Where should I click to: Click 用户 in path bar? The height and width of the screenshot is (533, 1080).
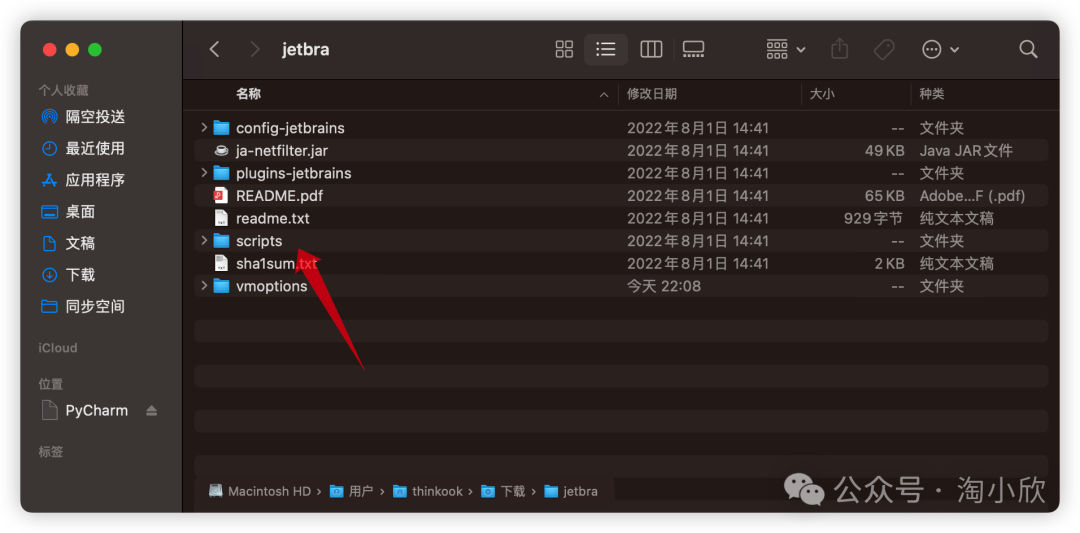351,491
